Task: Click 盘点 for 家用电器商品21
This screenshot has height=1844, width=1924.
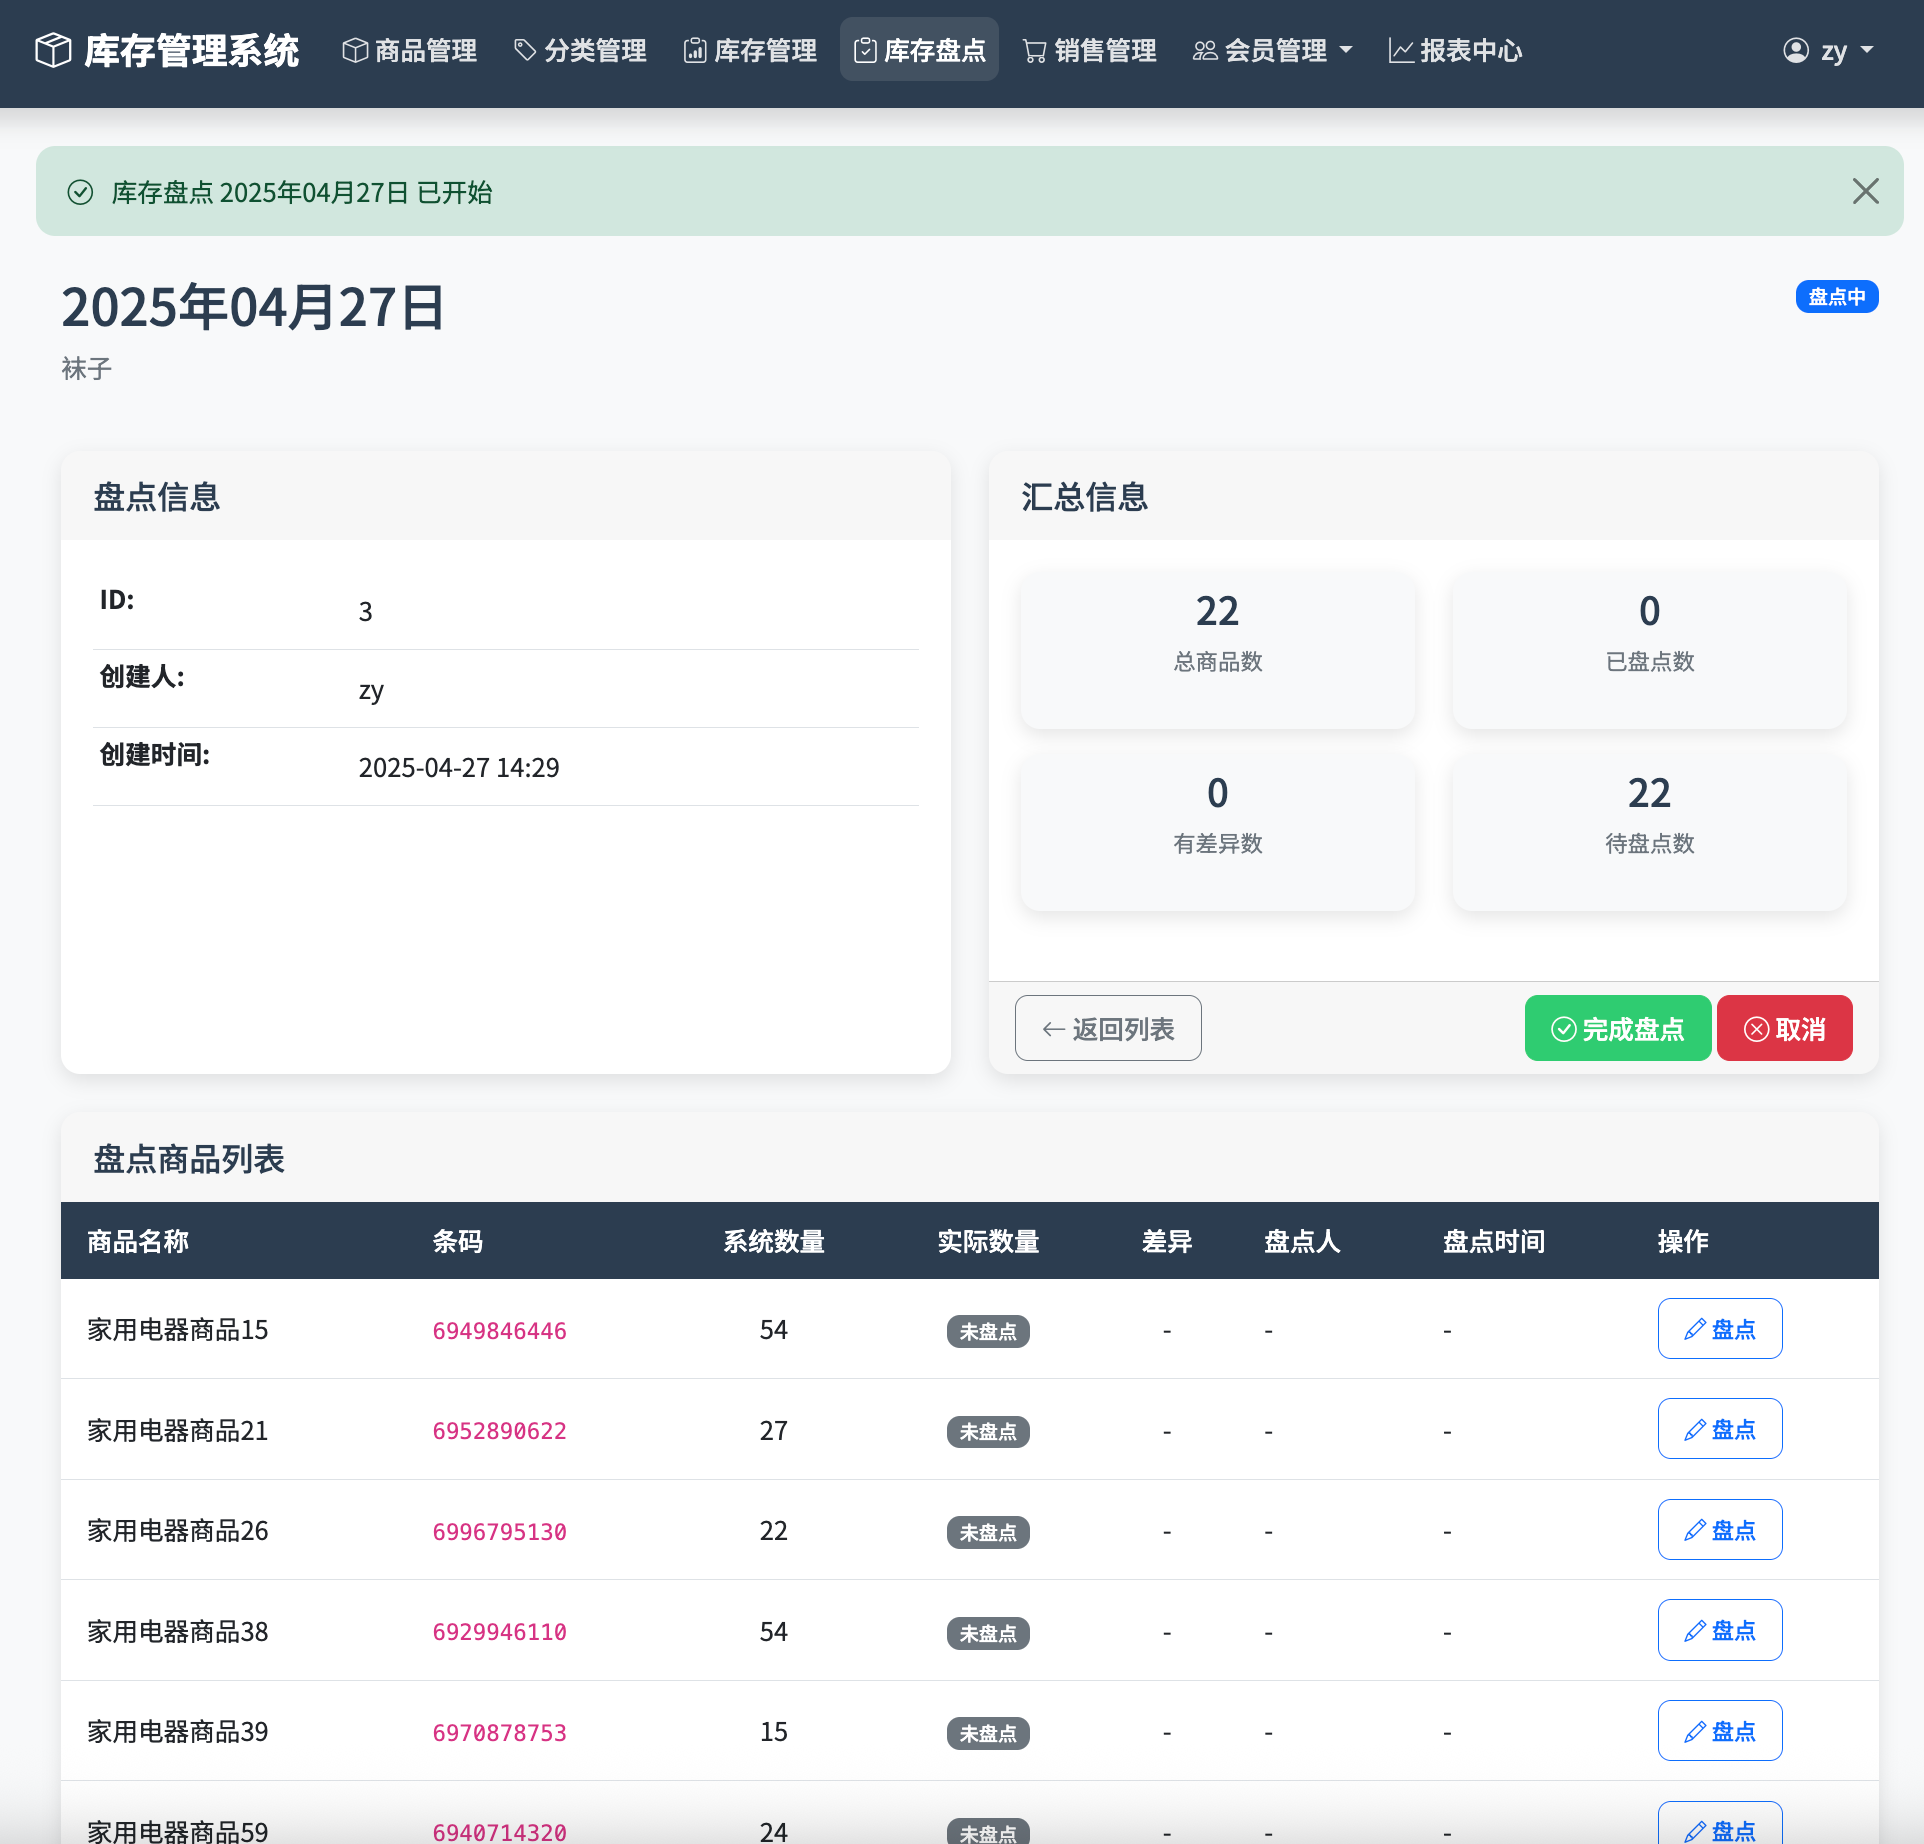Action: coord(1719,1429)
